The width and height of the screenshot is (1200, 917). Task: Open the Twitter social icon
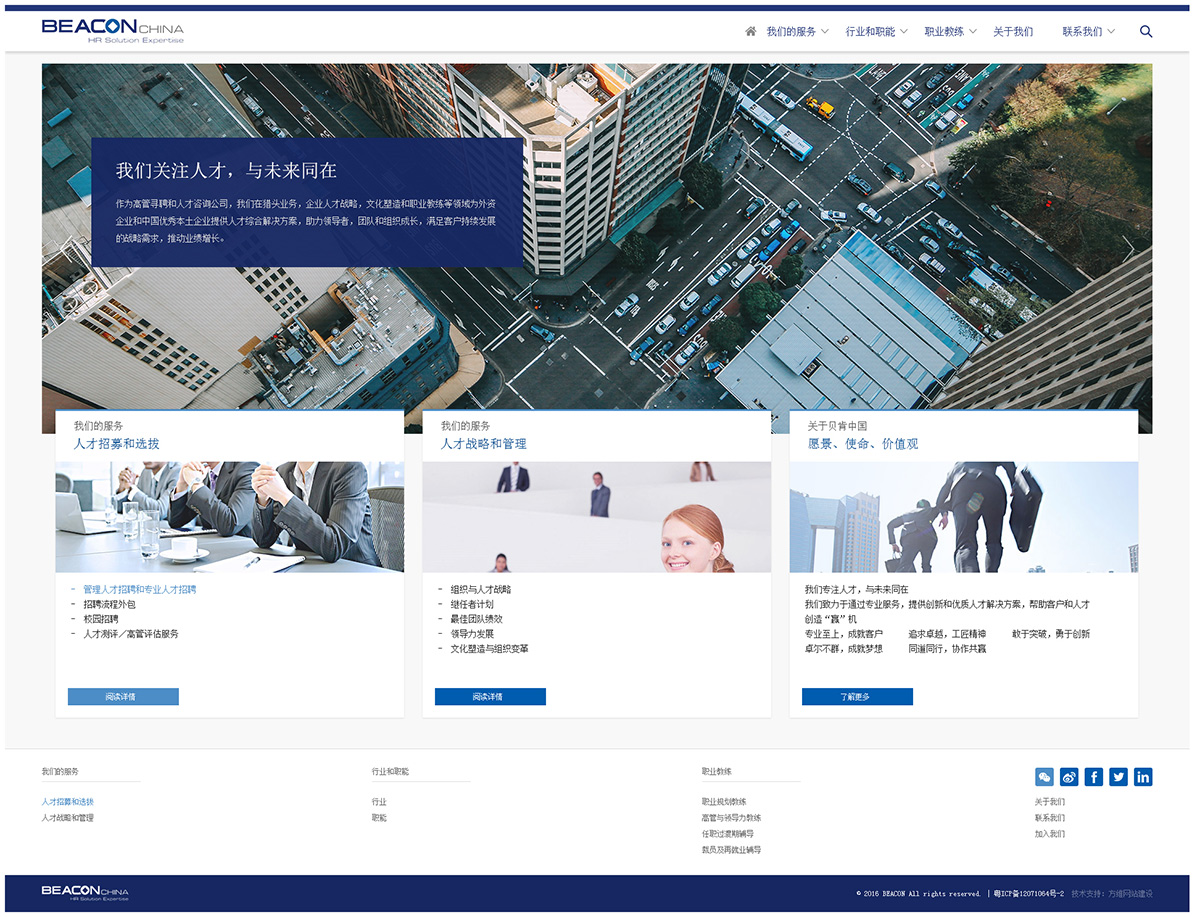pos(1118,777)
